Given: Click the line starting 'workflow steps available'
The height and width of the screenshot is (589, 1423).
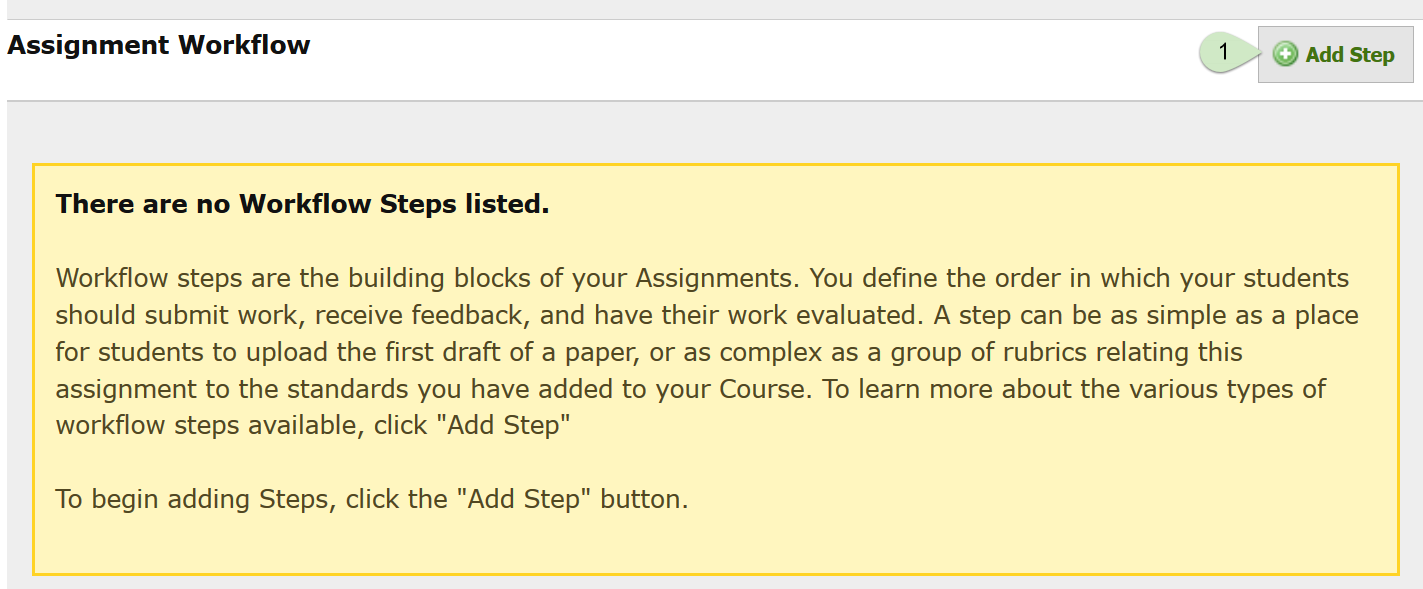Looking at the screenshot, I should pyautogui.click(x=313, y=425).
